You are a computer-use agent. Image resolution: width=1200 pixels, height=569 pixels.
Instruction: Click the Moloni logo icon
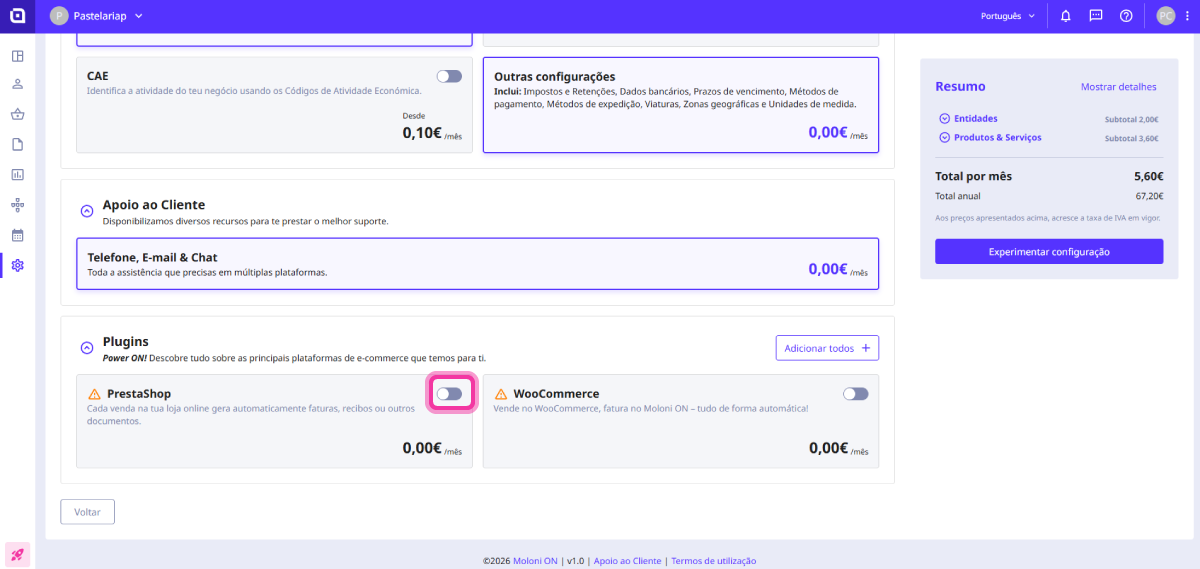tap(17, 16)
